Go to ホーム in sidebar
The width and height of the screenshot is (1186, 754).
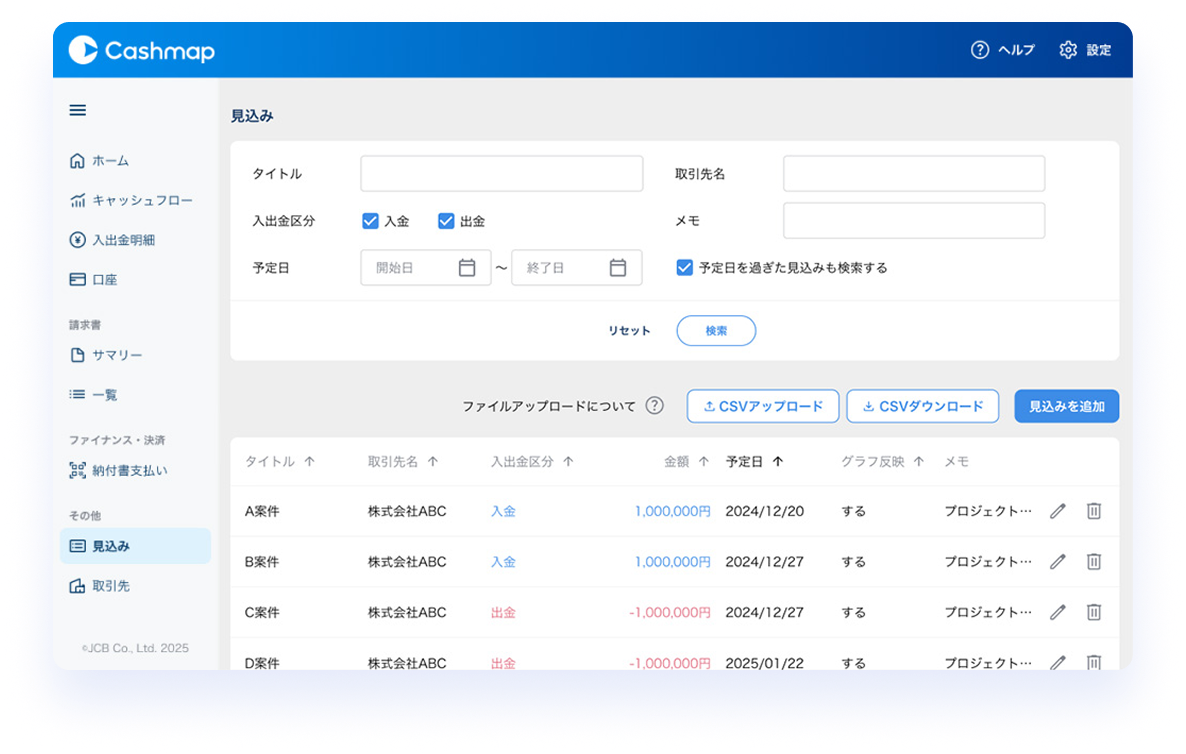click(x=99, y=161)
